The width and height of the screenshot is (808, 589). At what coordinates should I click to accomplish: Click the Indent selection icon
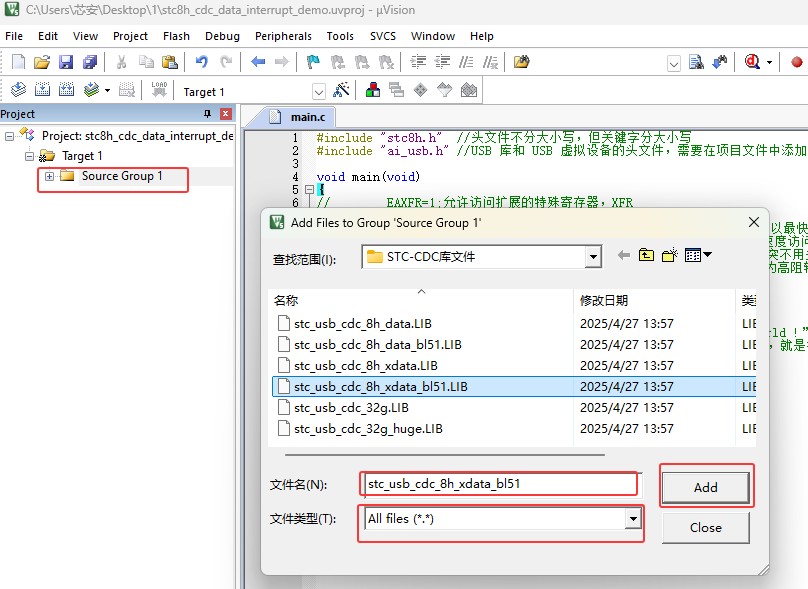[418, 62]
